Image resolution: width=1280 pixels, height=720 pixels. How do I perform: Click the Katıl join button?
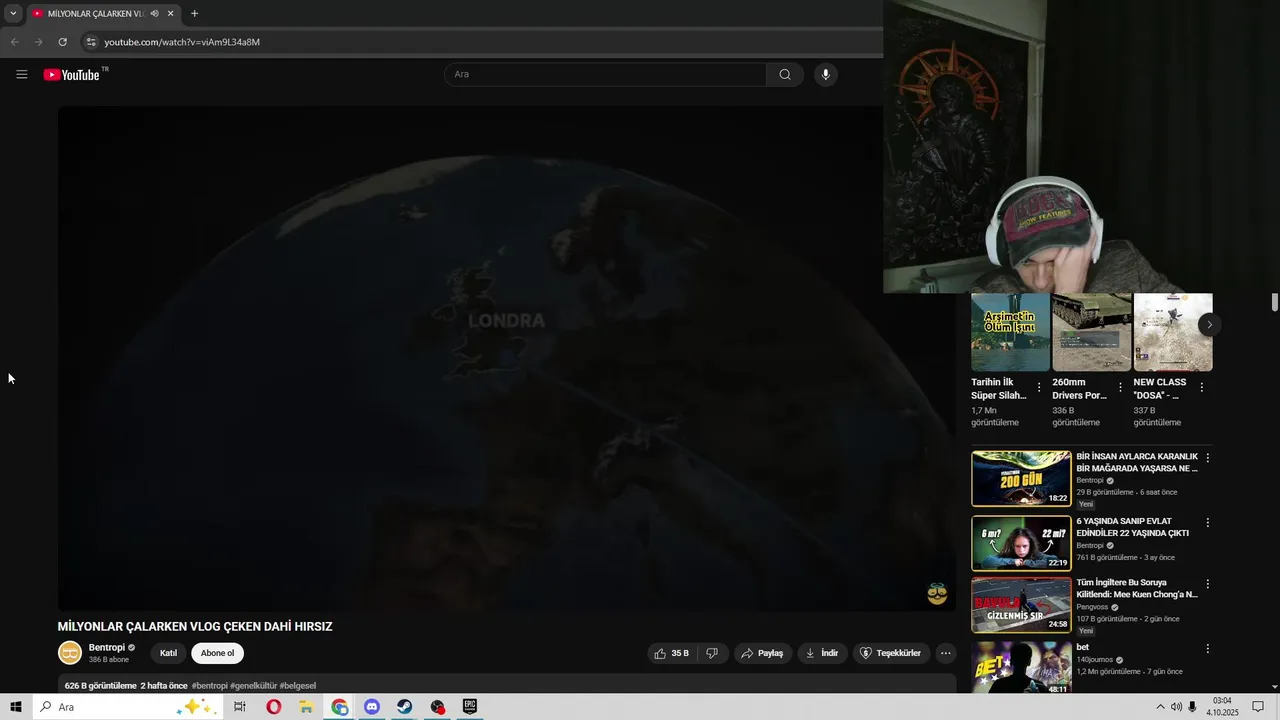168,653
